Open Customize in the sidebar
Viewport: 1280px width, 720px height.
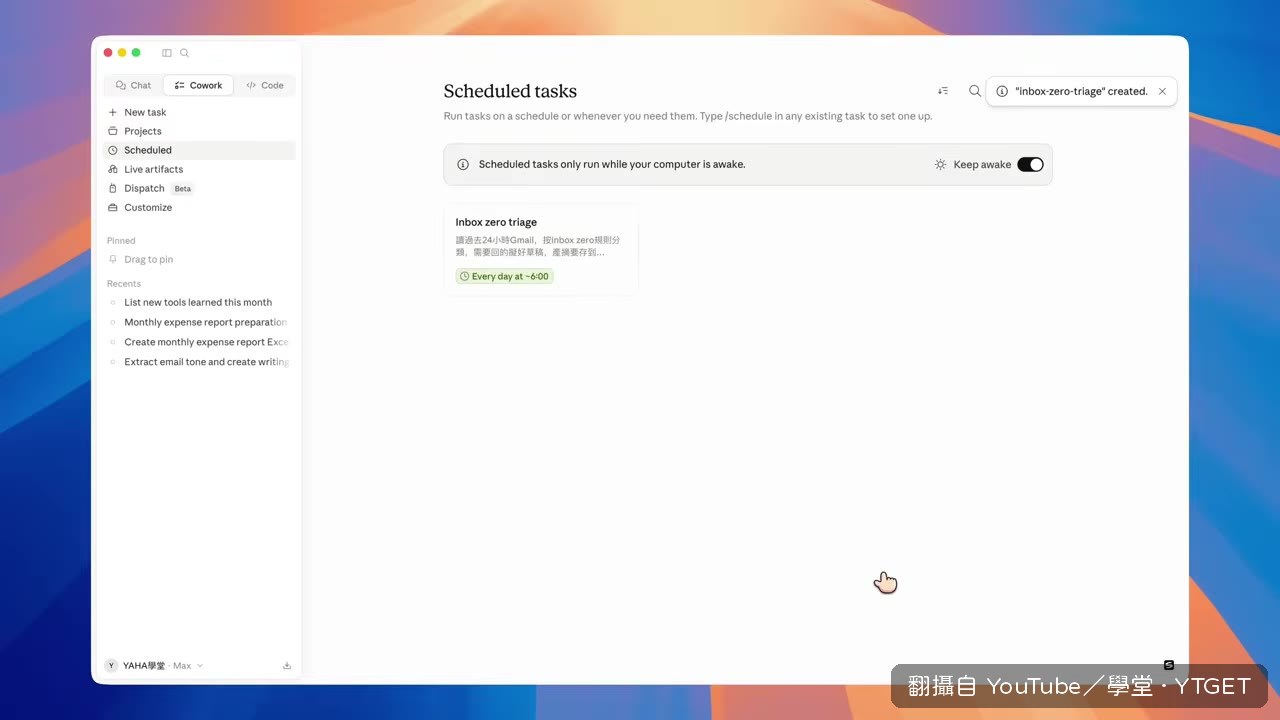[199, 207]
